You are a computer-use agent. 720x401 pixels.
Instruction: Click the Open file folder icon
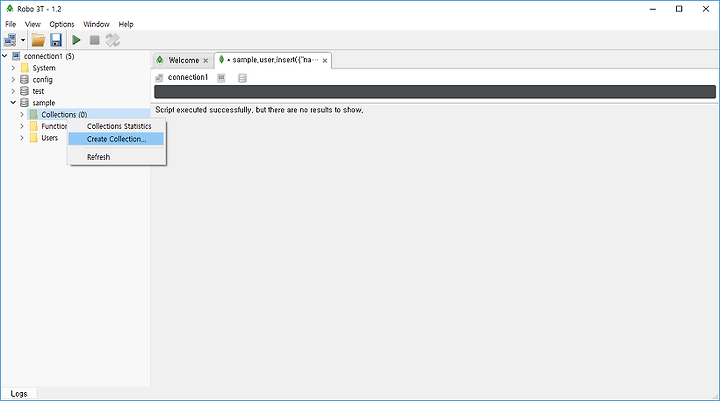point(38,40)
